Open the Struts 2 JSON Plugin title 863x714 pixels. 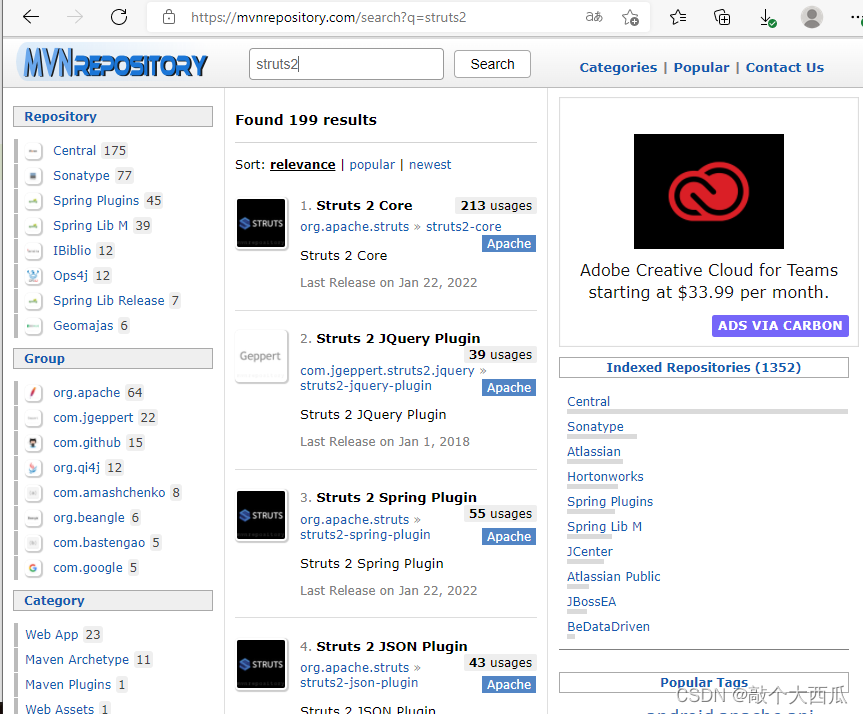(x=392, y=646)
